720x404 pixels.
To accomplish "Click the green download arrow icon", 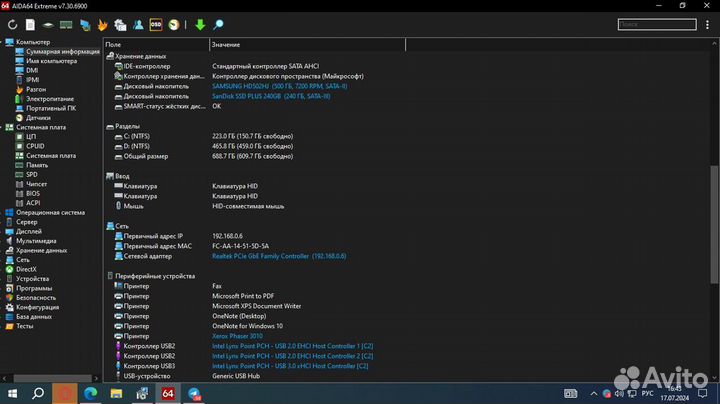I will tap(200, 24).
